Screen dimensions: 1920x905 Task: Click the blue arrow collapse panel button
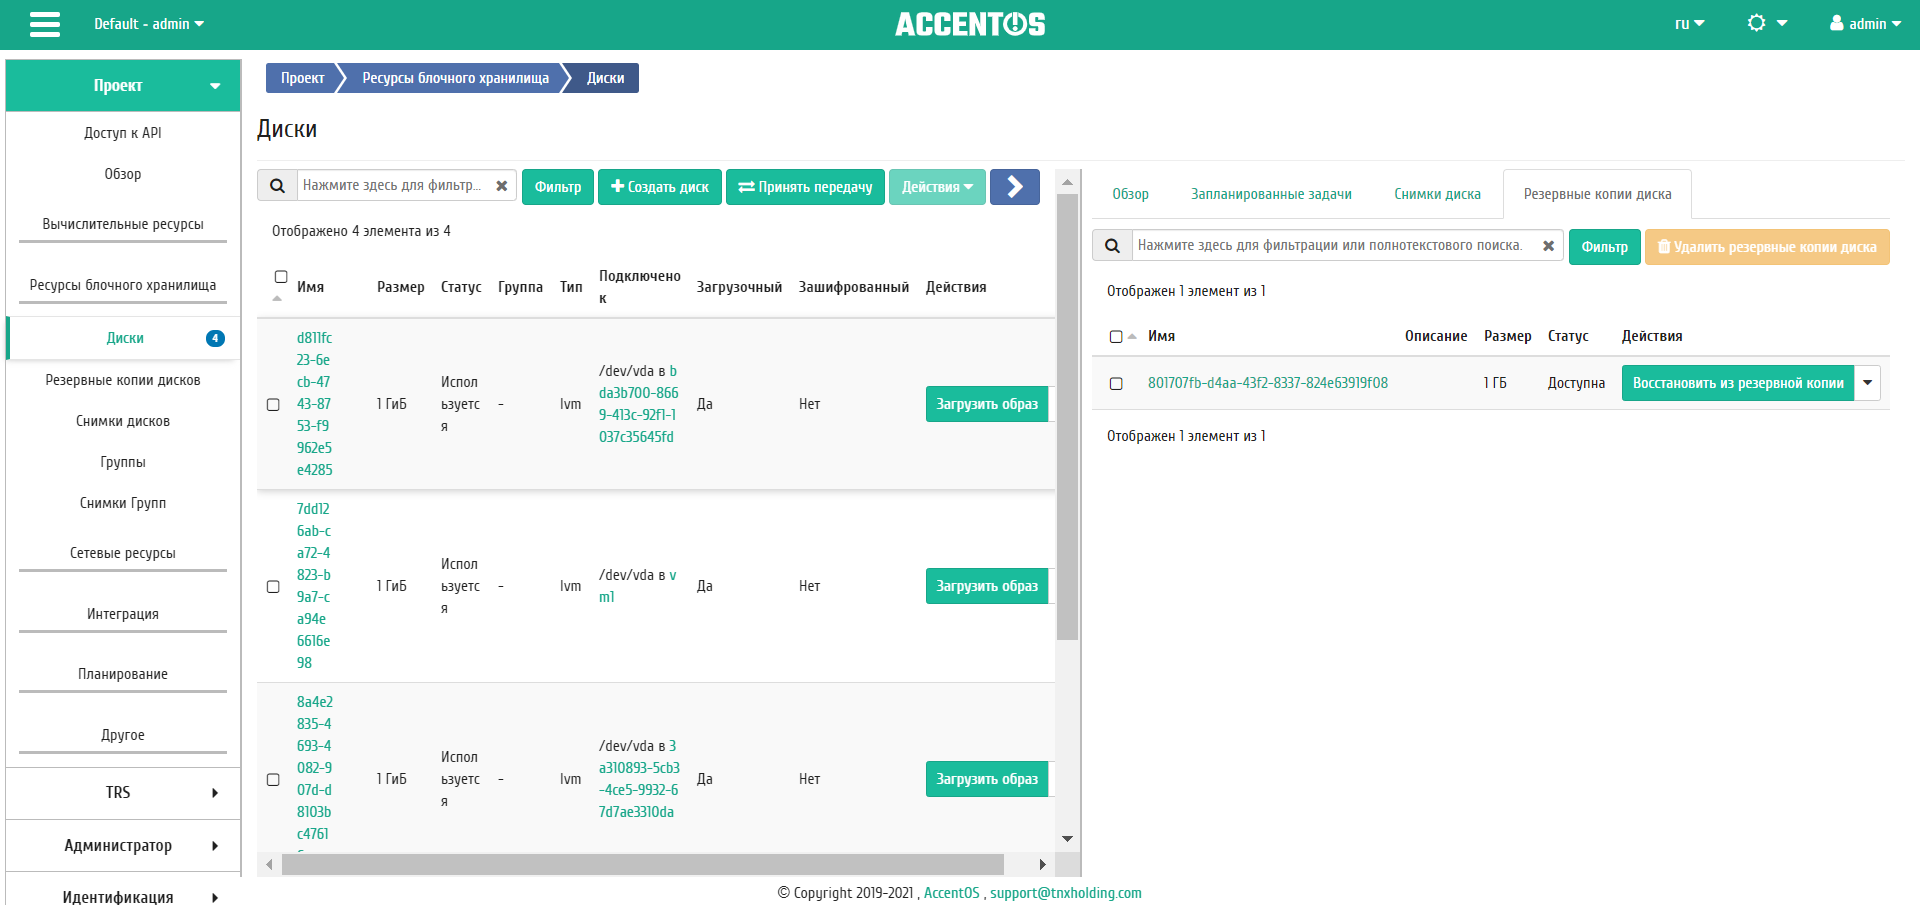point(1014,187)
